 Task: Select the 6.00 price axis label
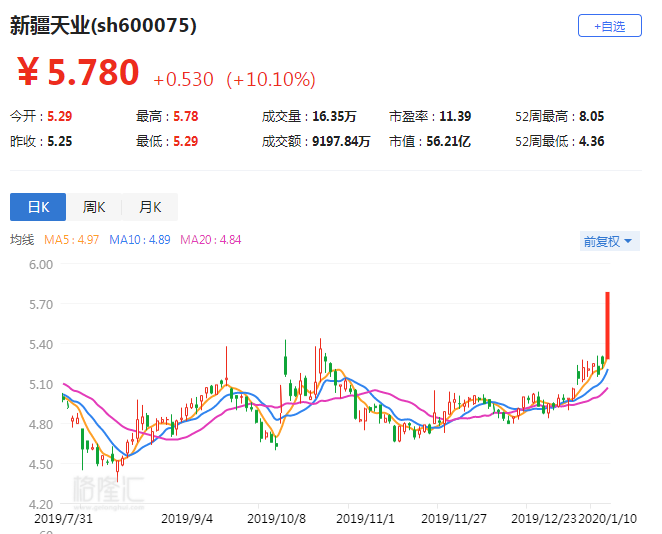click(x=41, y=265)
